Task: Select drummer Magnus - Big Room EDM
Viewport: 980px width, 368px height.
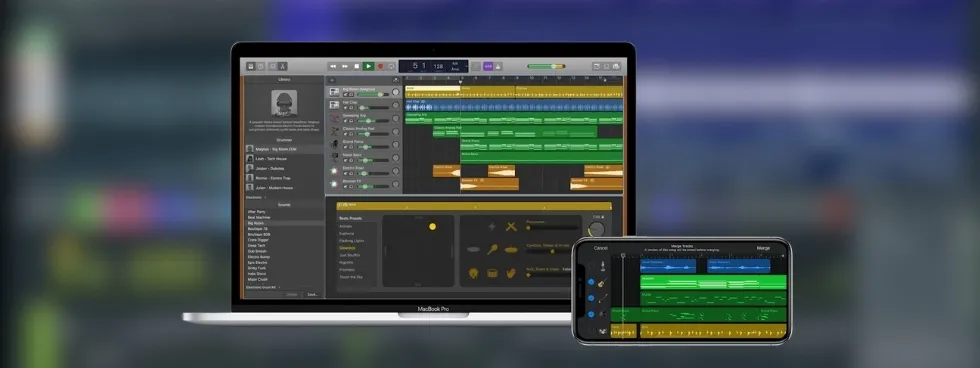Action: pos(285,149)
